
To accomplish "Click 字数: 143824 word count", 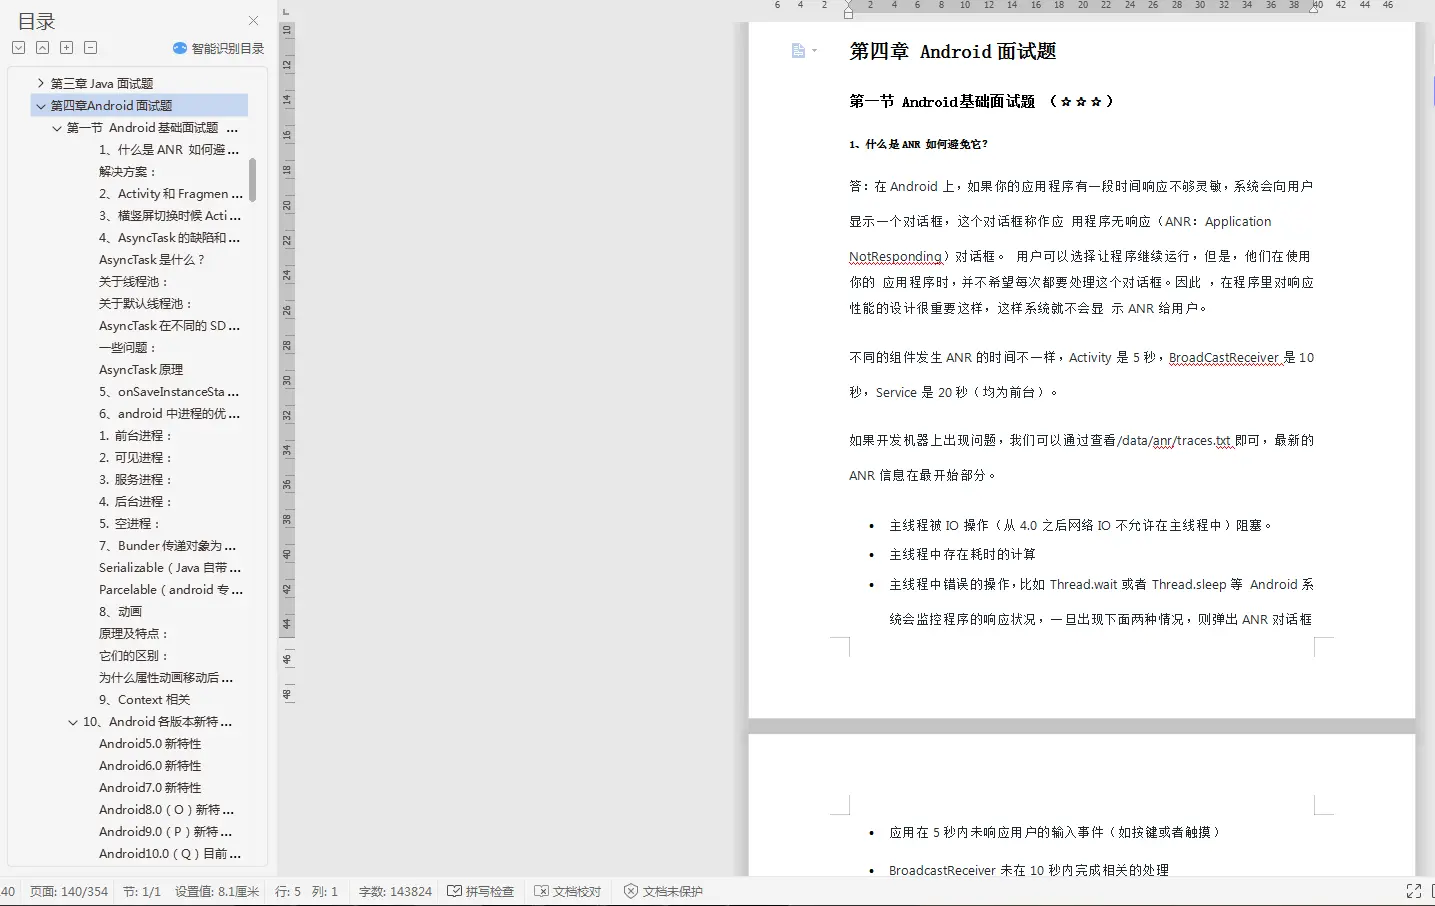I will pyautogui.click(x=395, y=891).
